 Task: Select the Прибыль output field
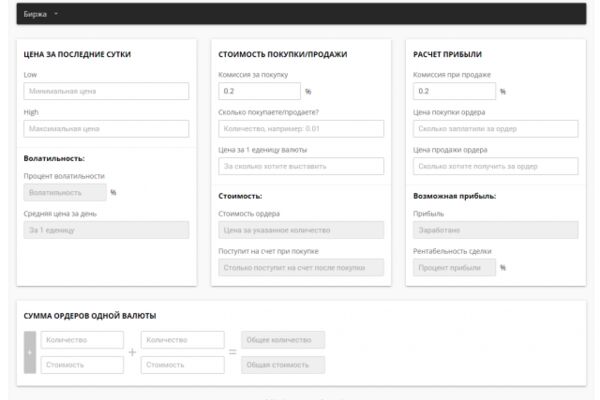496,230
